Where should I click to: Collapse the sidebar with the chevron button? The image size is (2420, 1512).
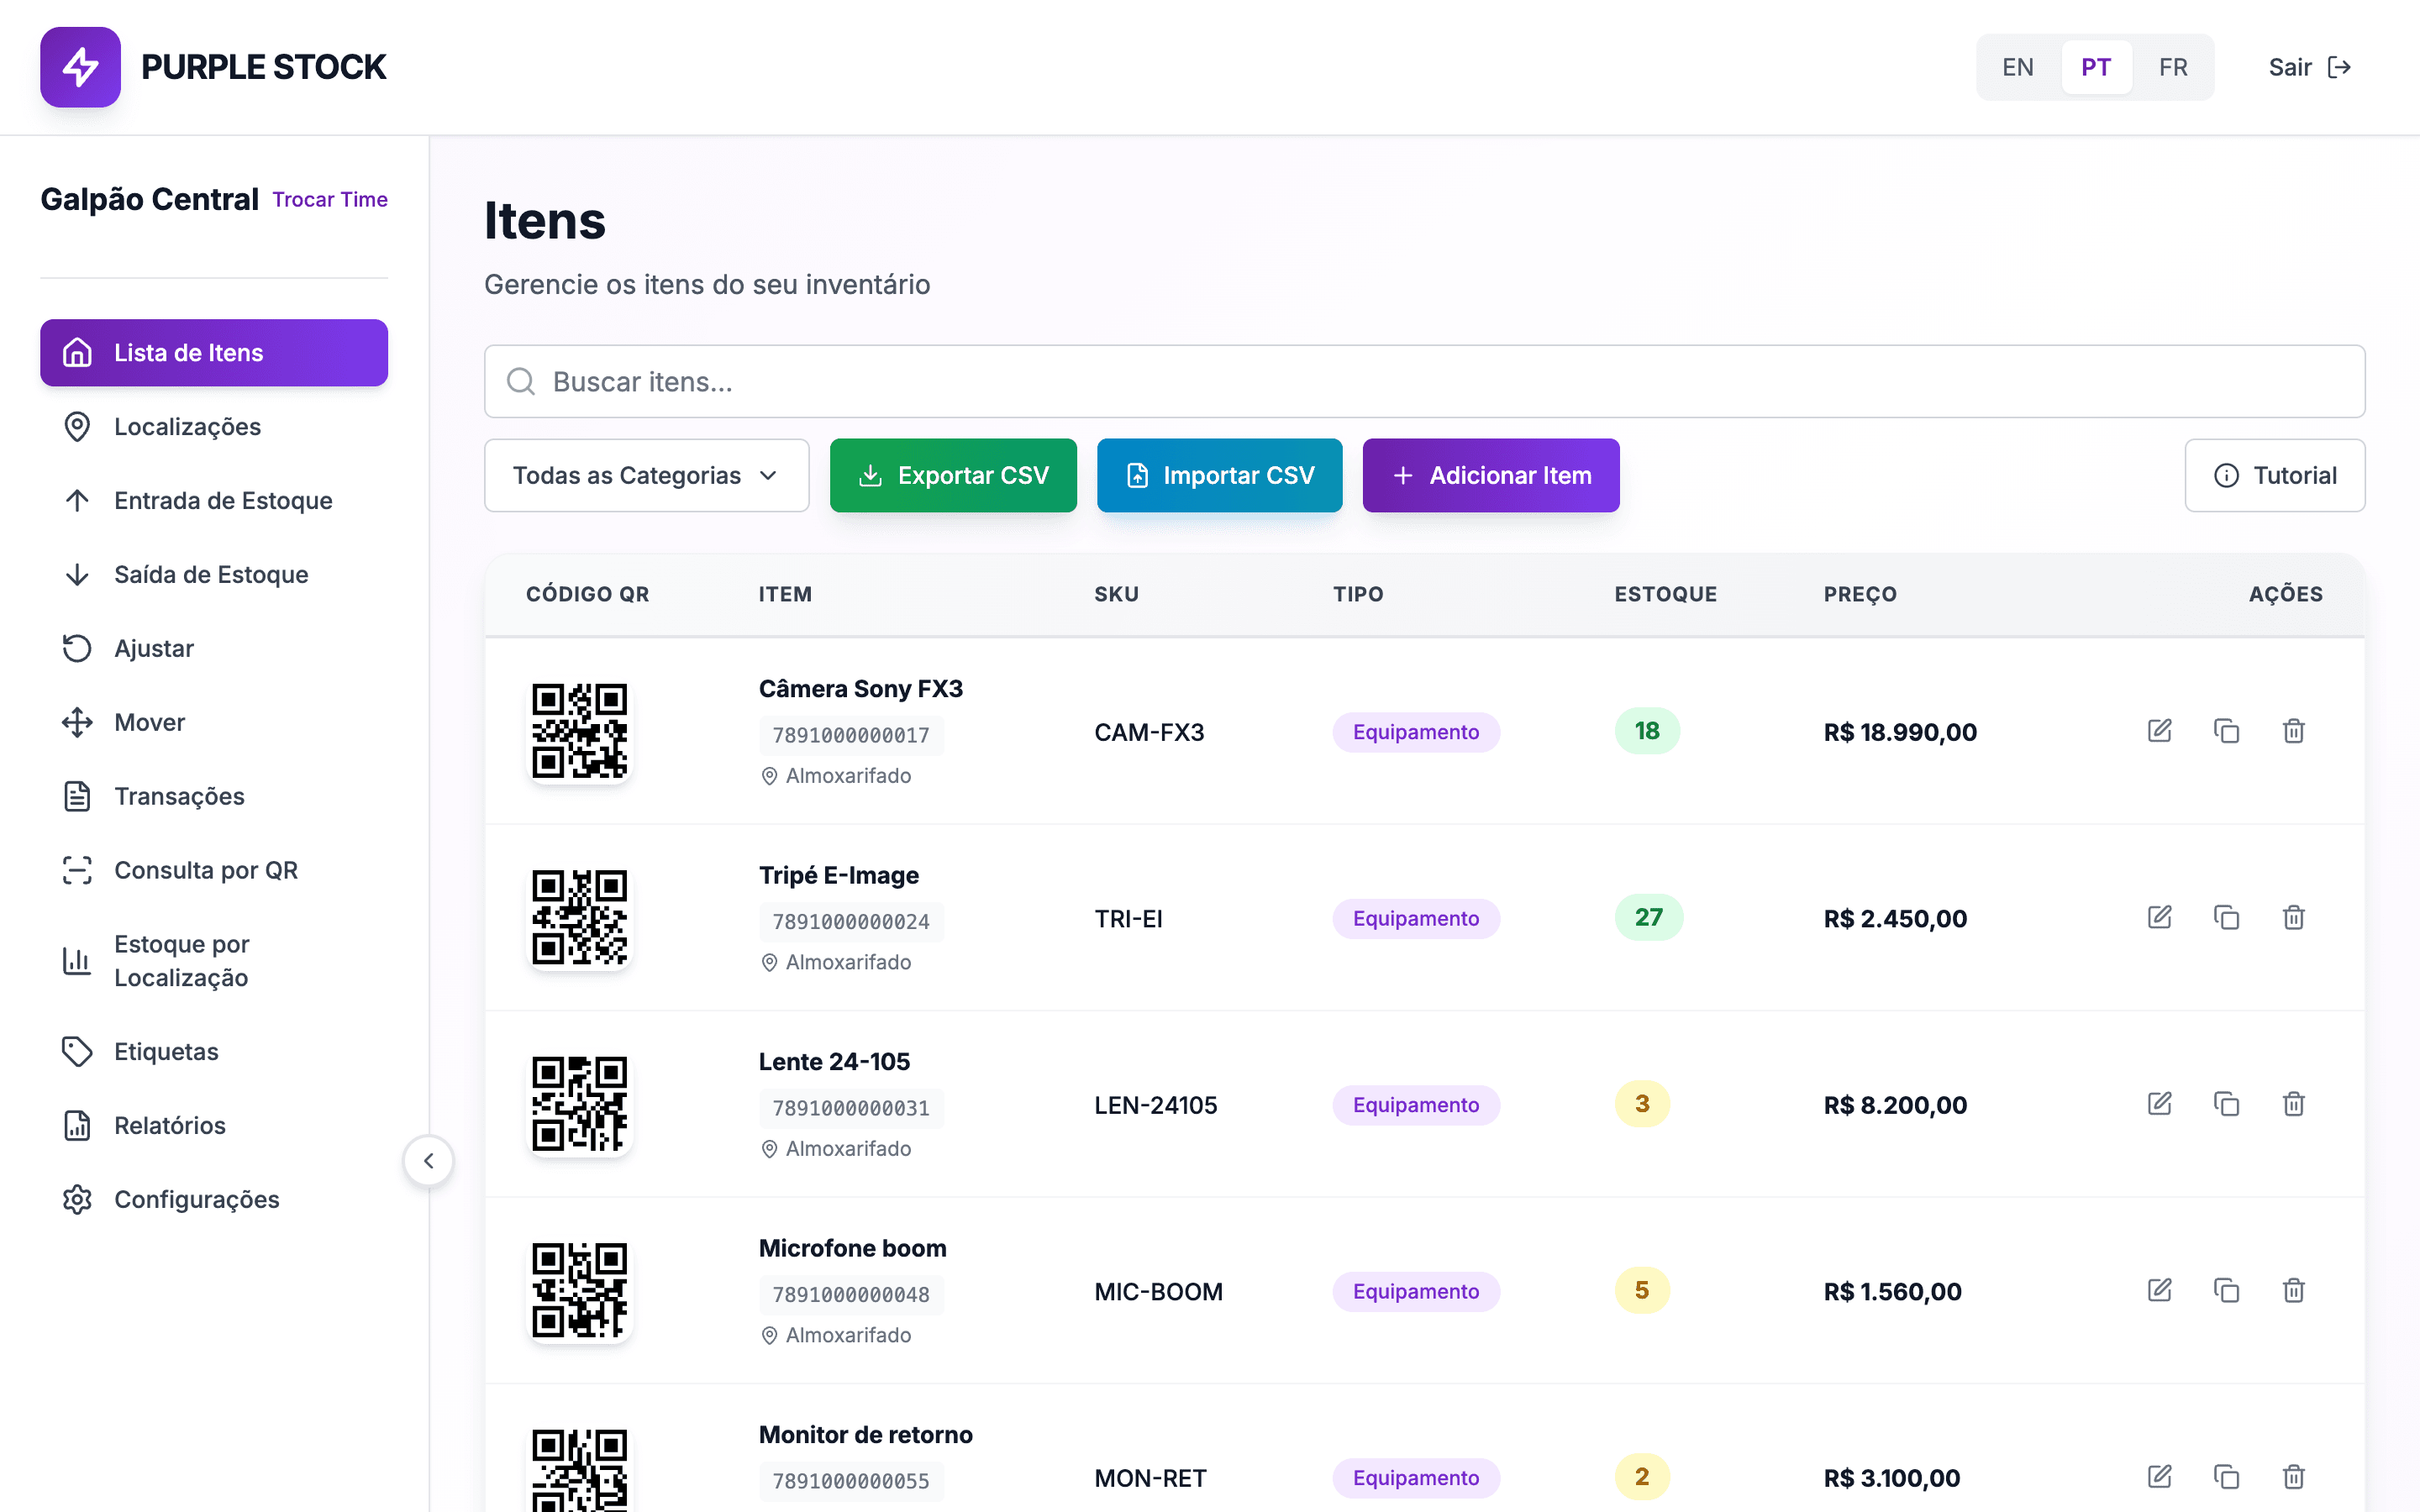[428, 1161]
